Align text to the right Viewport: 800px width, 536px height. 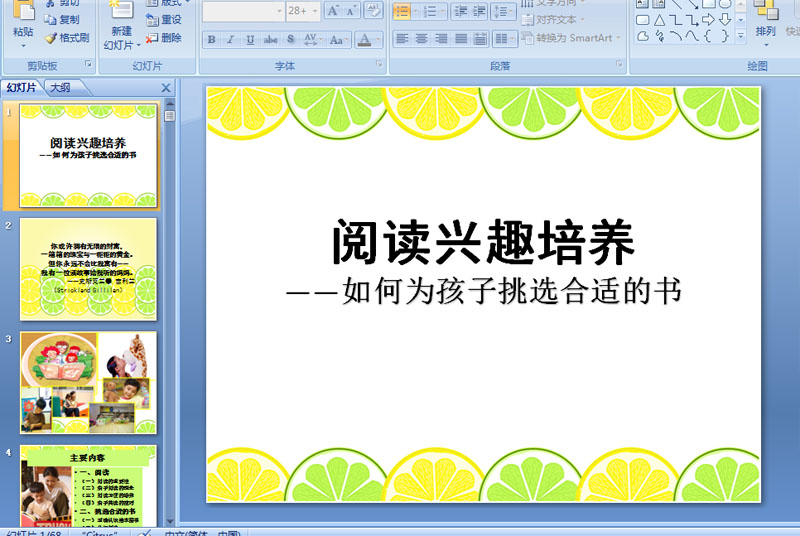click(441, 39)
